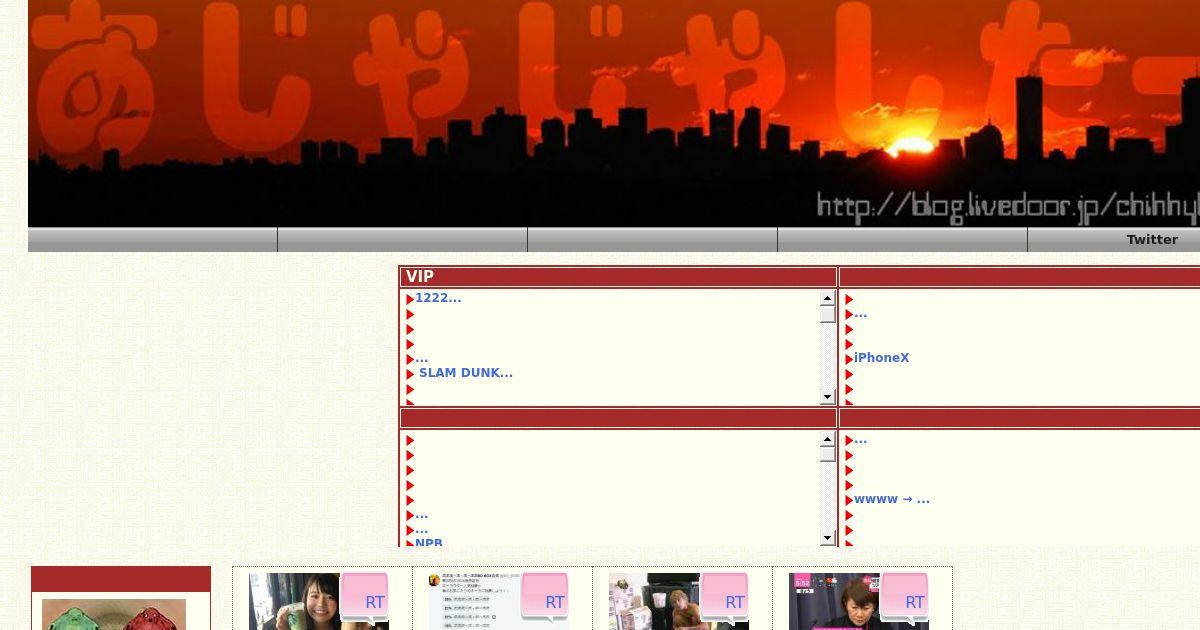Screen dimensions: 1200x630
Task: Click the scroll-up arrow of the NPB panel
Action: point(828,439)
